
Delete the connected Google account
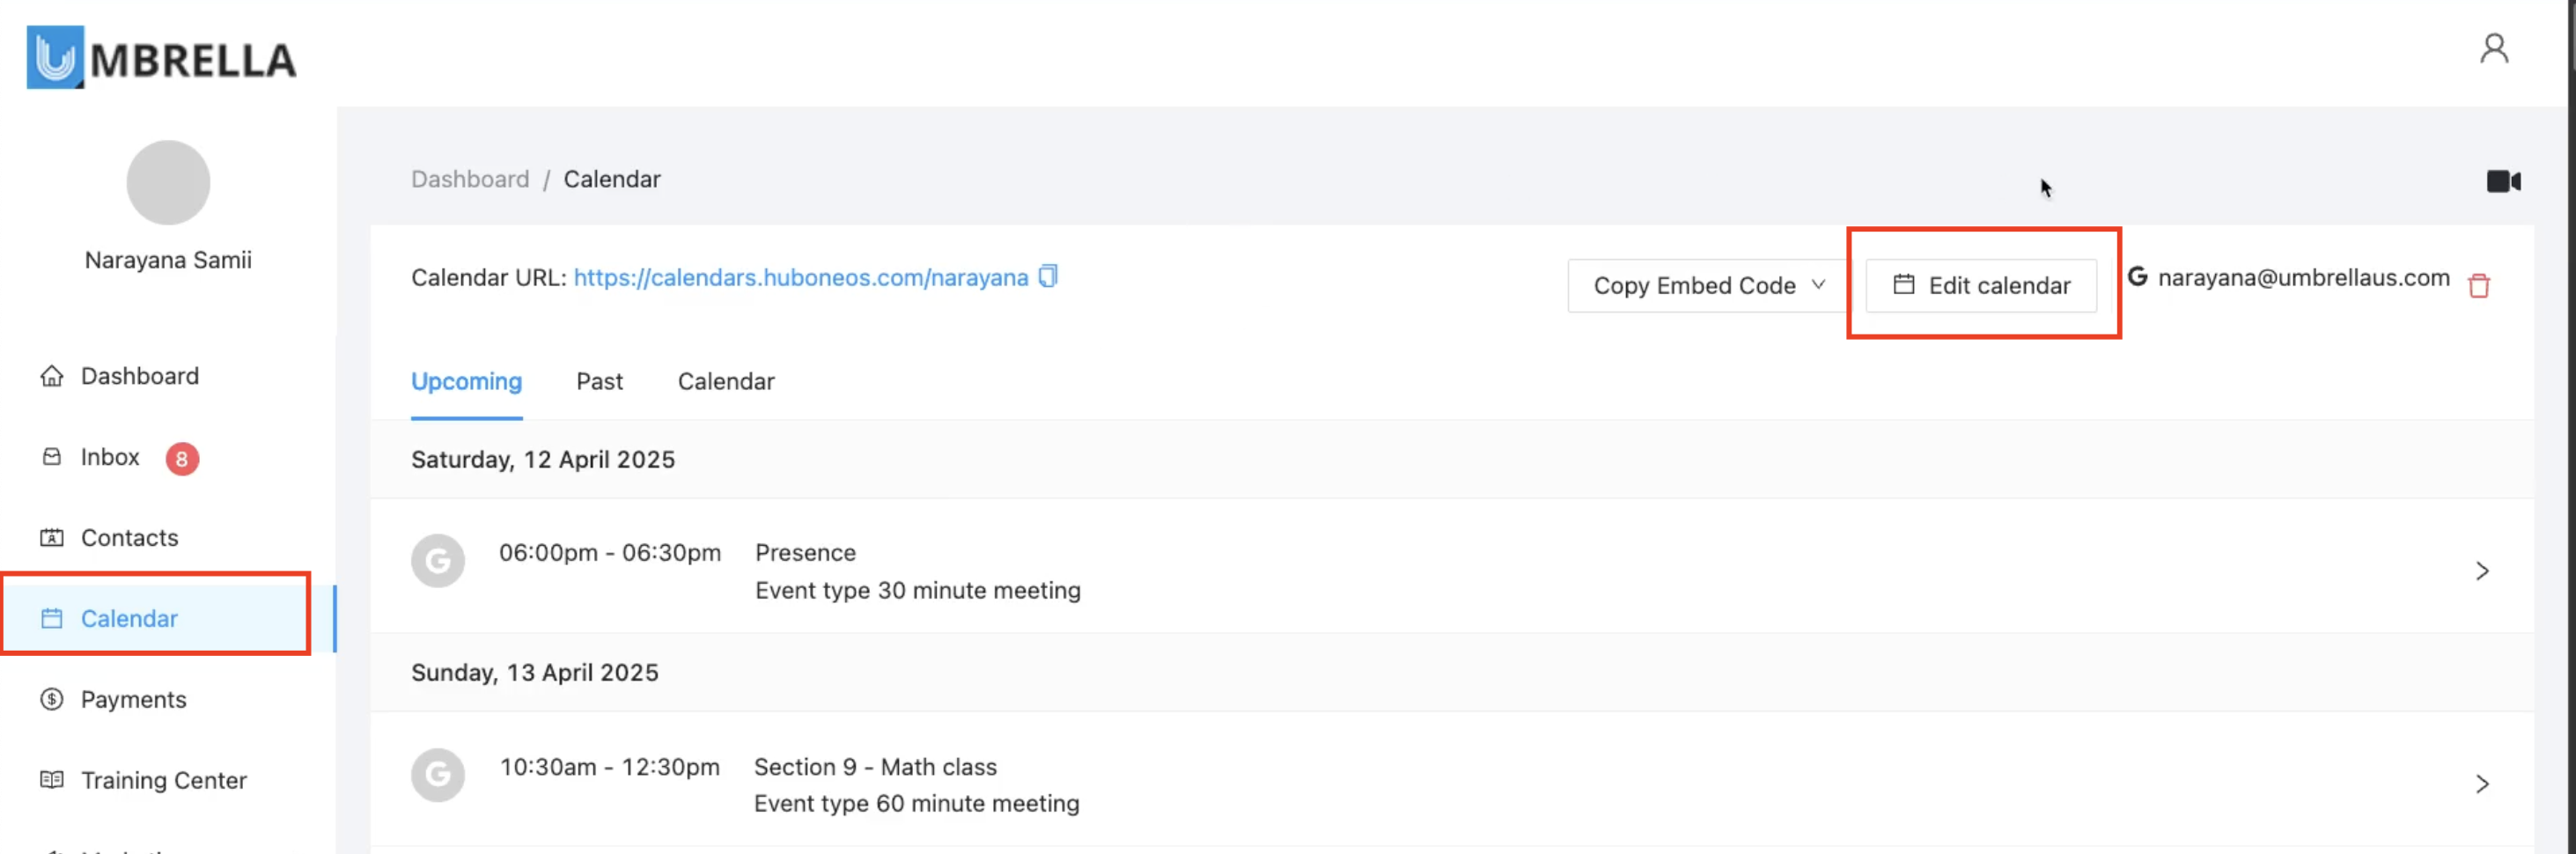tap(2478, 285)
